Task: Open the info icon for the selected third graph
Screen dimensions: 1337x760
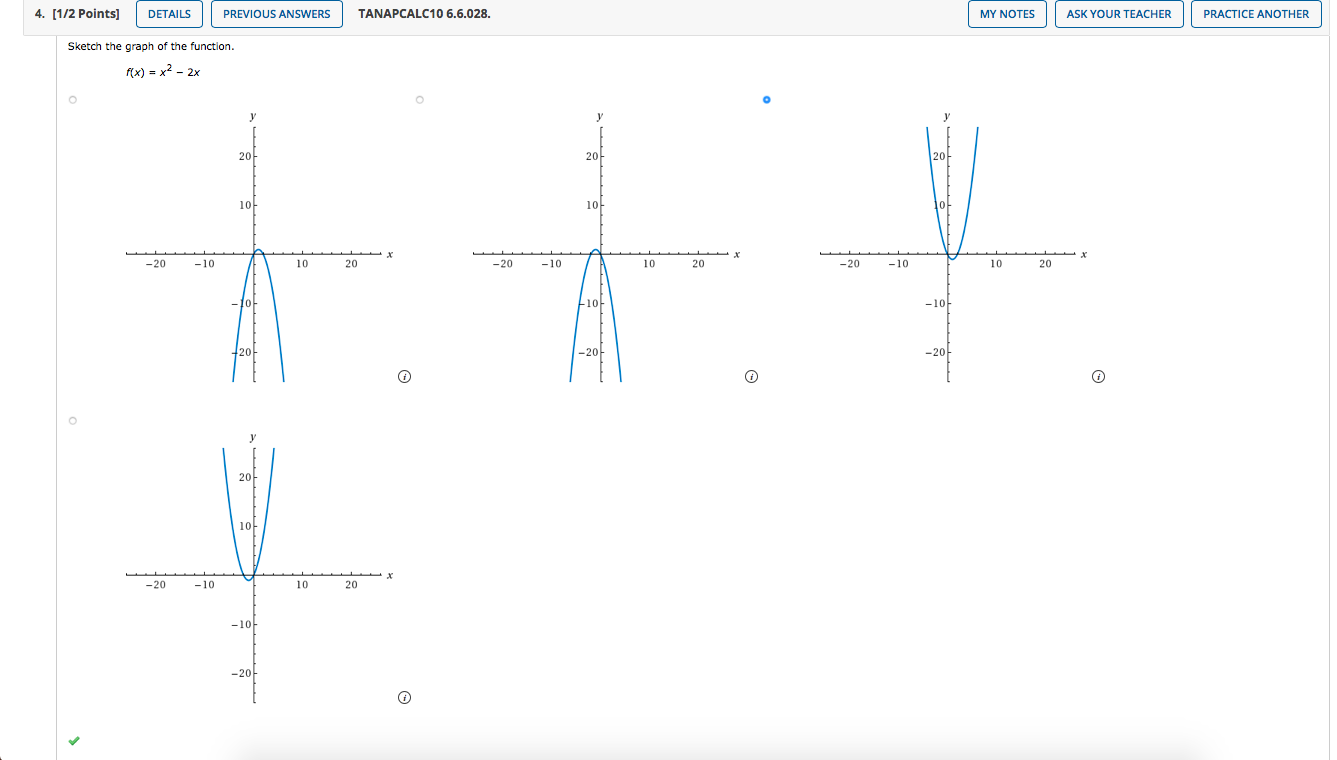Action: pos(1098,377)
